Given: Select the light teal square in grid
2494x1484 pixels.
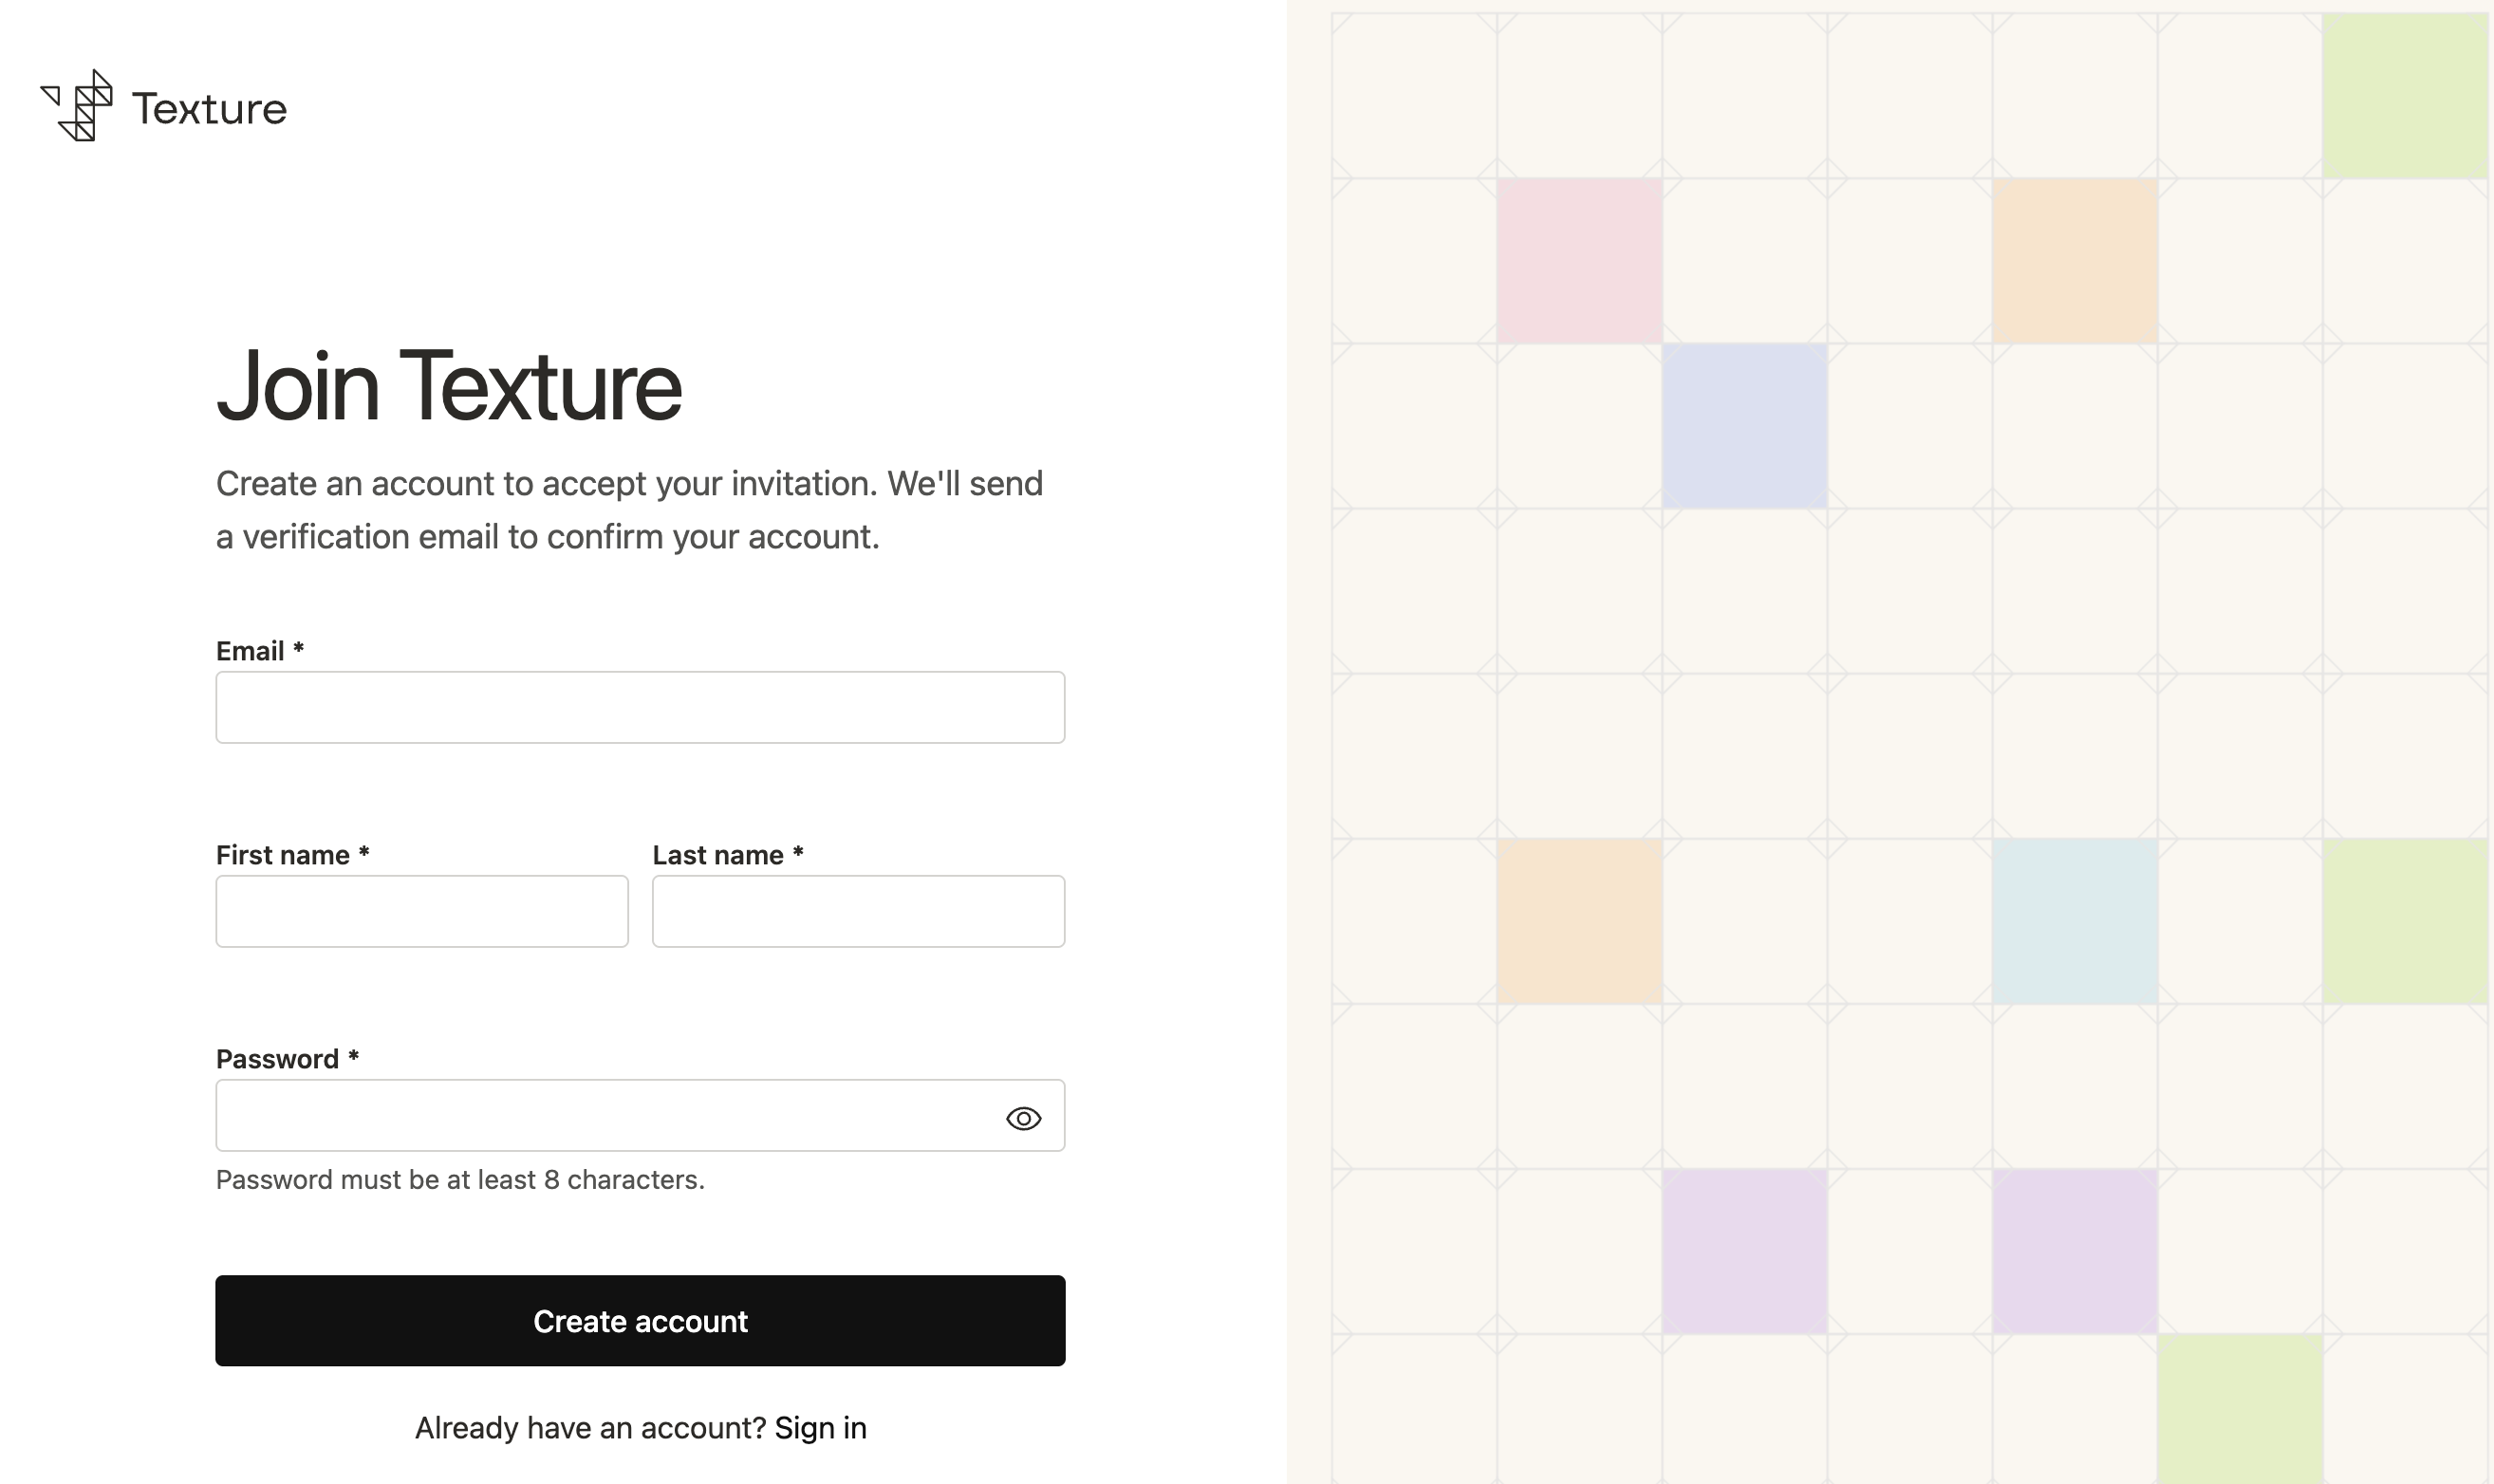Looking at the screenshot, I should pyautogui.click(x=2075, y=921).
